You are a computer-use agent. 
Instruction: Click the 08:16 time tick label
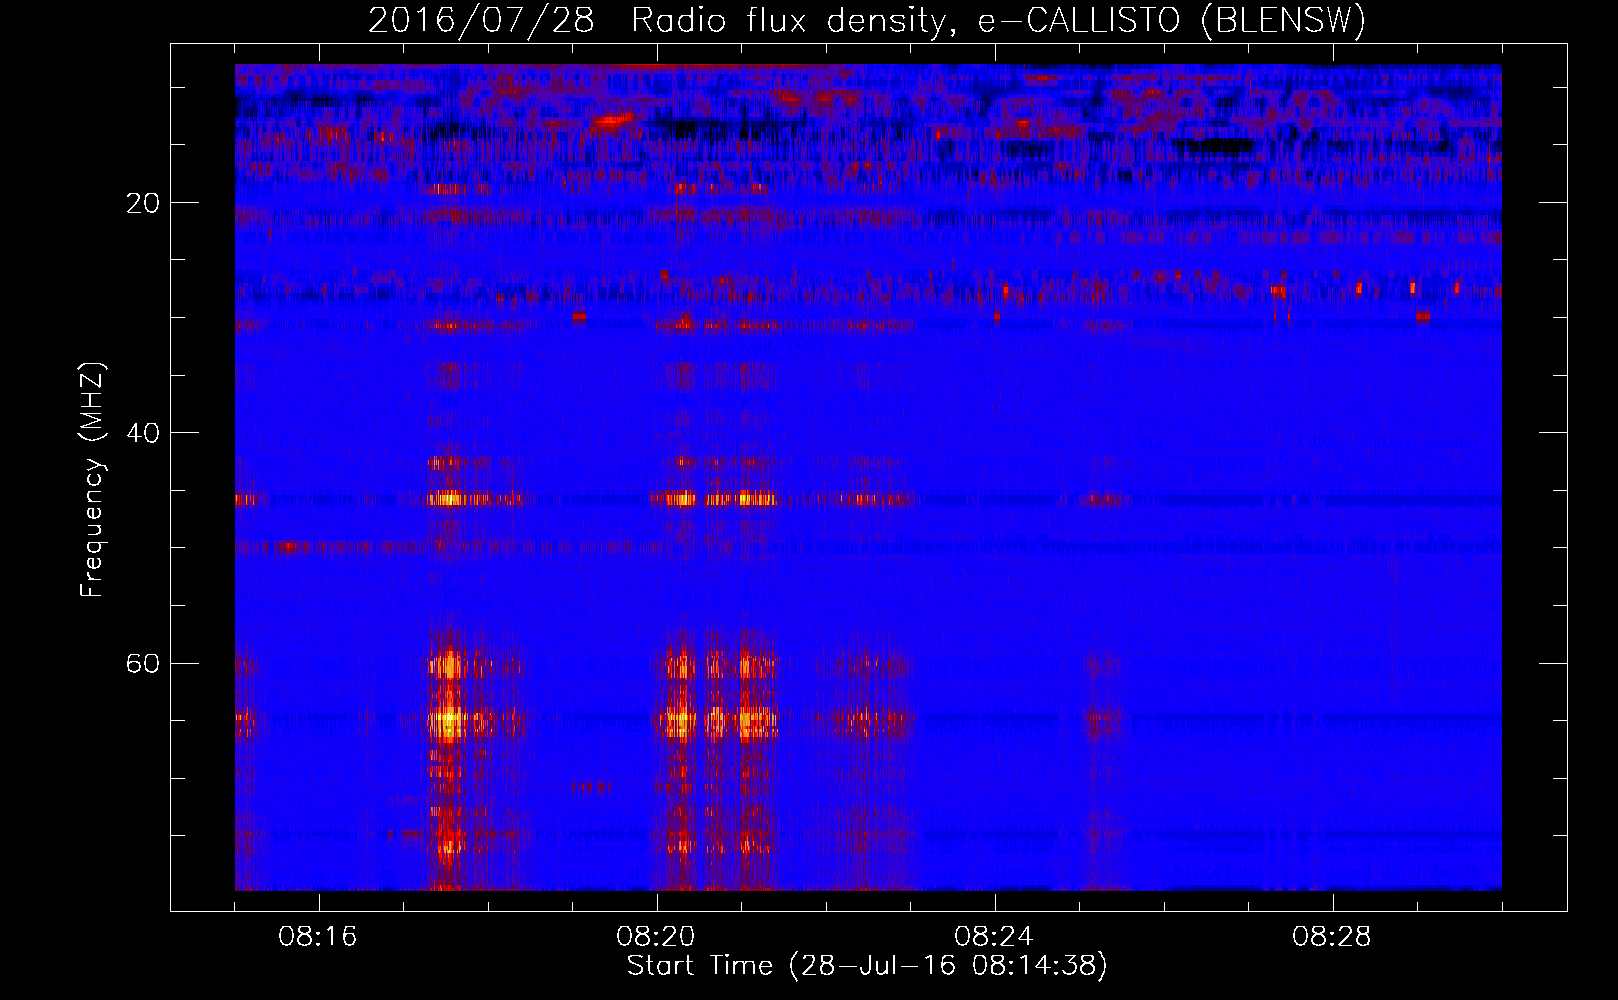(x=319, y=937)
